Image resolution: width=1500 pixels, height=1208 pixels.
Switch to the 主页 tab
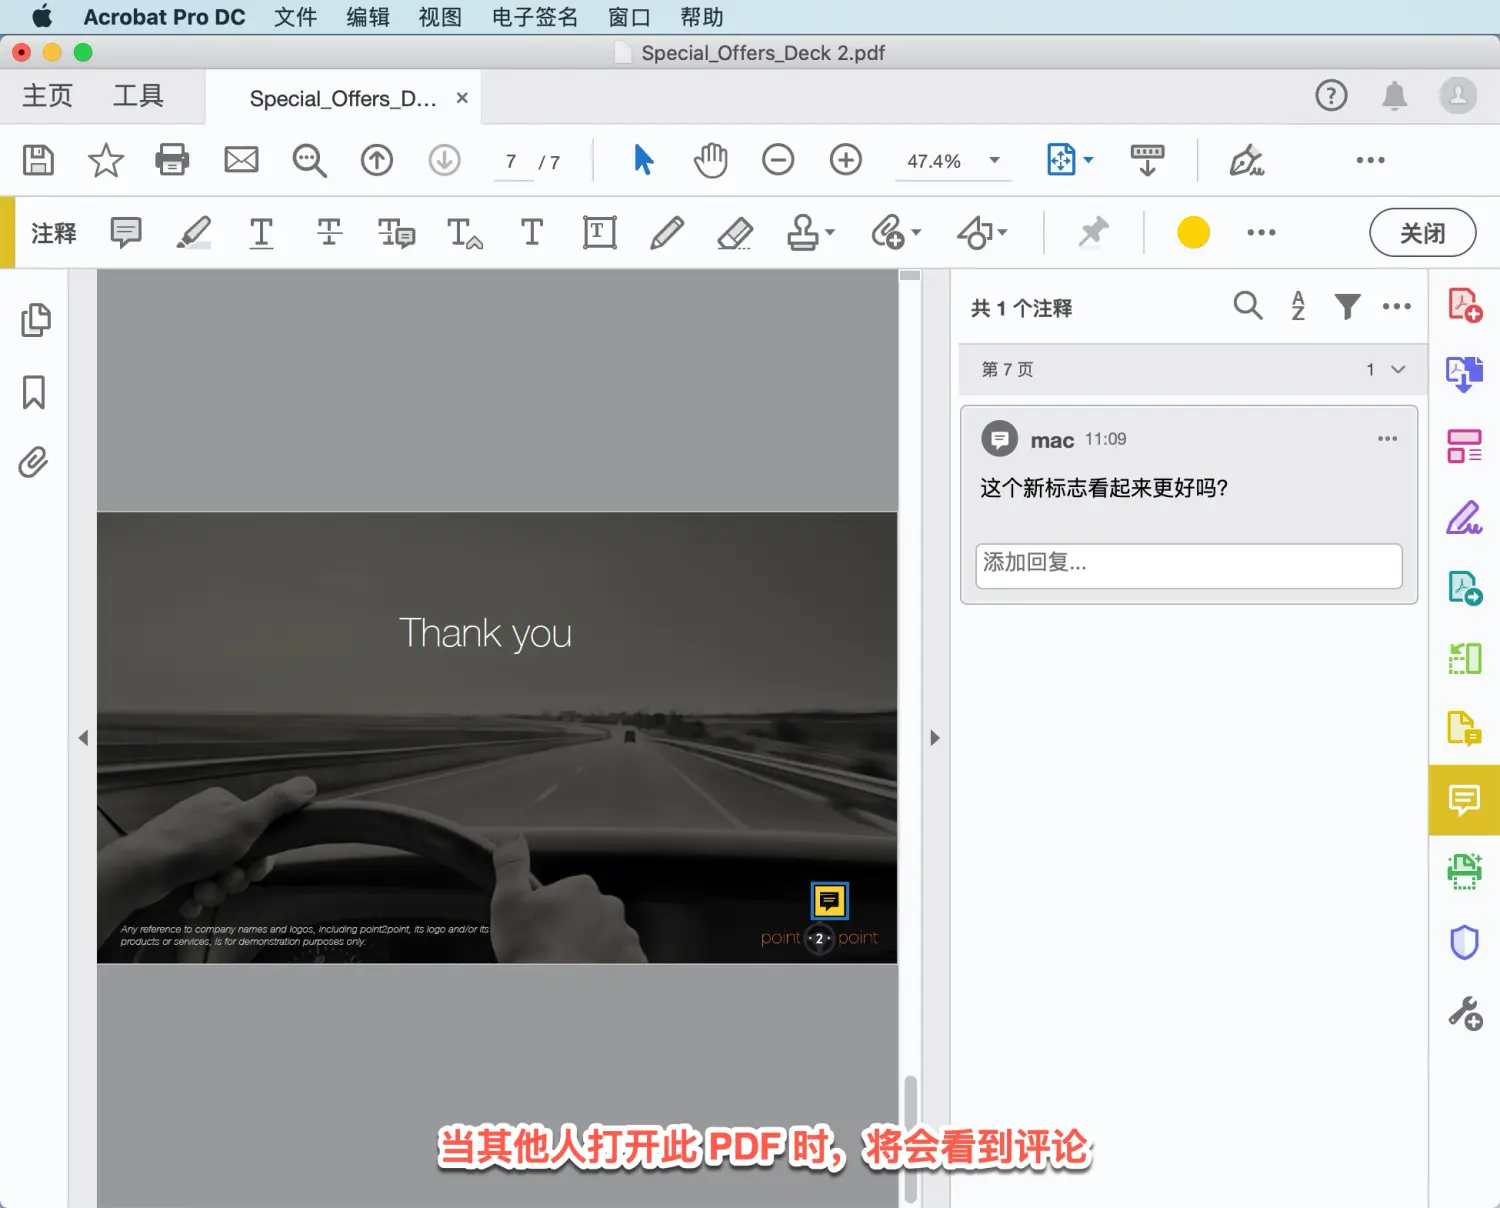[48, 96]
